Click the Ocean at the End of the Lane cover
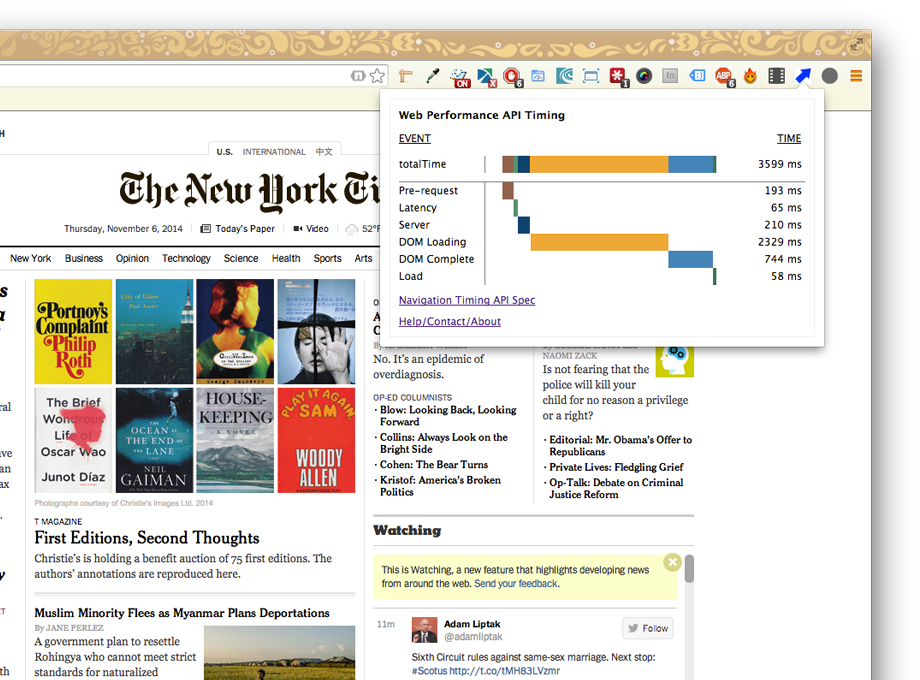The image size is (920, 680). pyautogui.click(x=154, y=440)
